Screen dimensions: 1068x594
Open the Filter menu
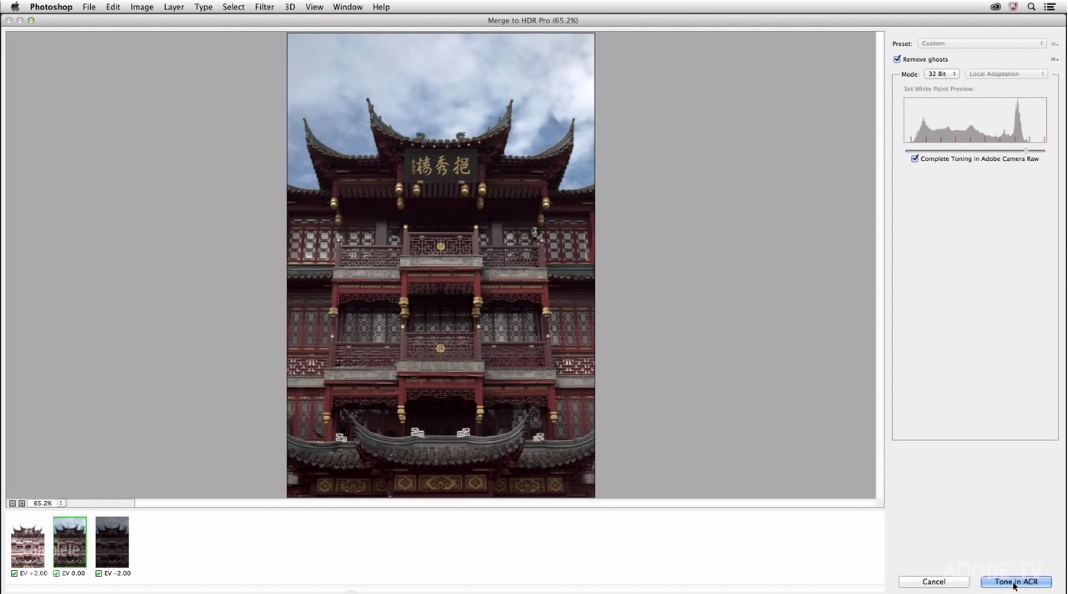264,7
